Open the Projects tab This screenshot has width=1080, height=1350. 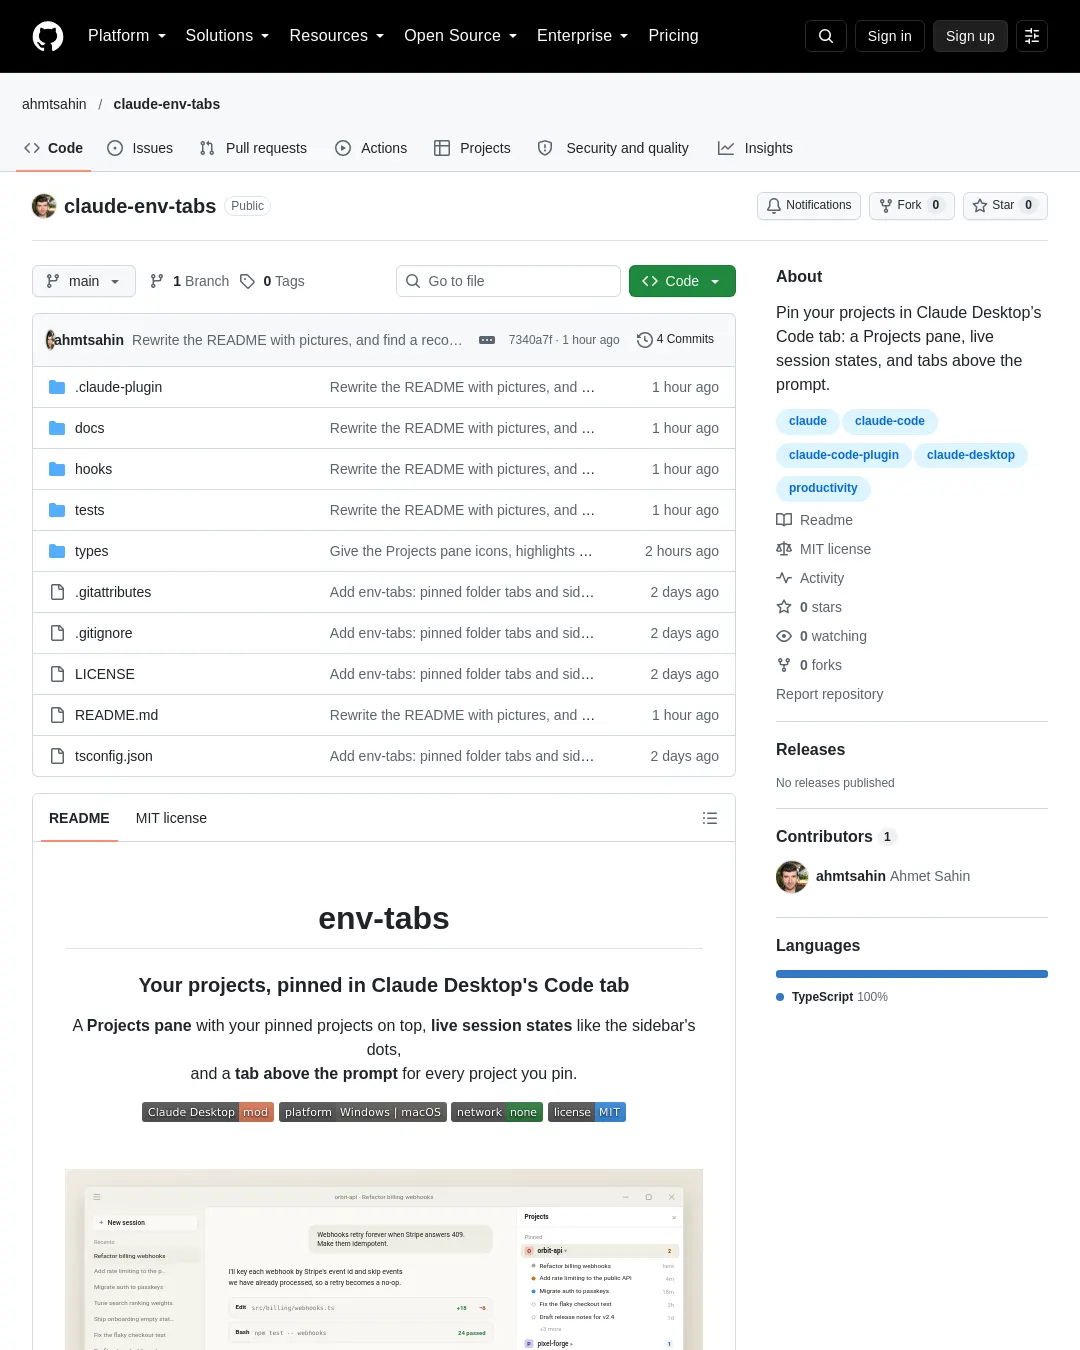point(472,148)
